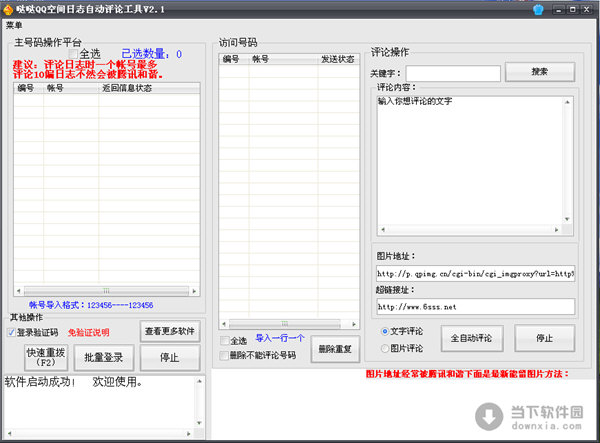Click up arrow of log box scrollbar
Image resolution: width=600 pixels, height=443 pixels.
pos(199,381)
